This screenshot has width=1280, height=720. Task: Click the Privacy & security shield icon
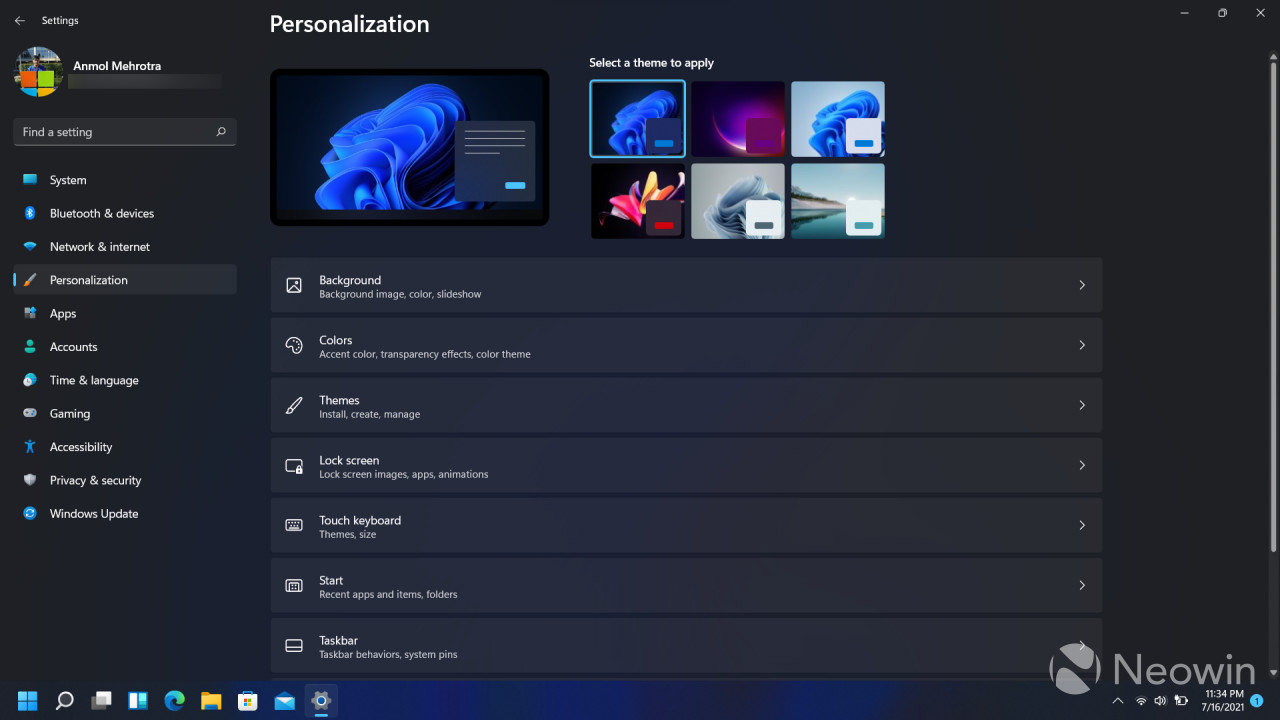click(30, 480)
